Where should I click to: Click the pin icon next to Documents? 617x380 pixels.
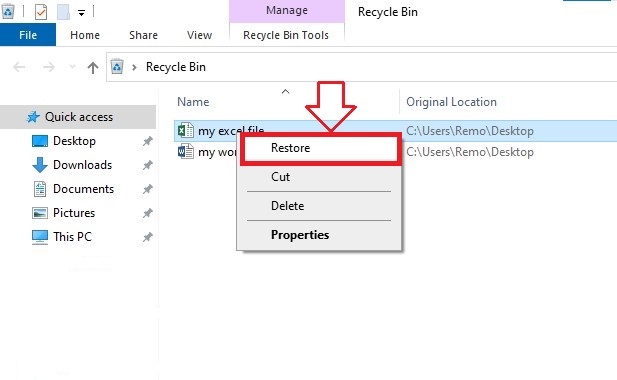click(x=148, y=189)
